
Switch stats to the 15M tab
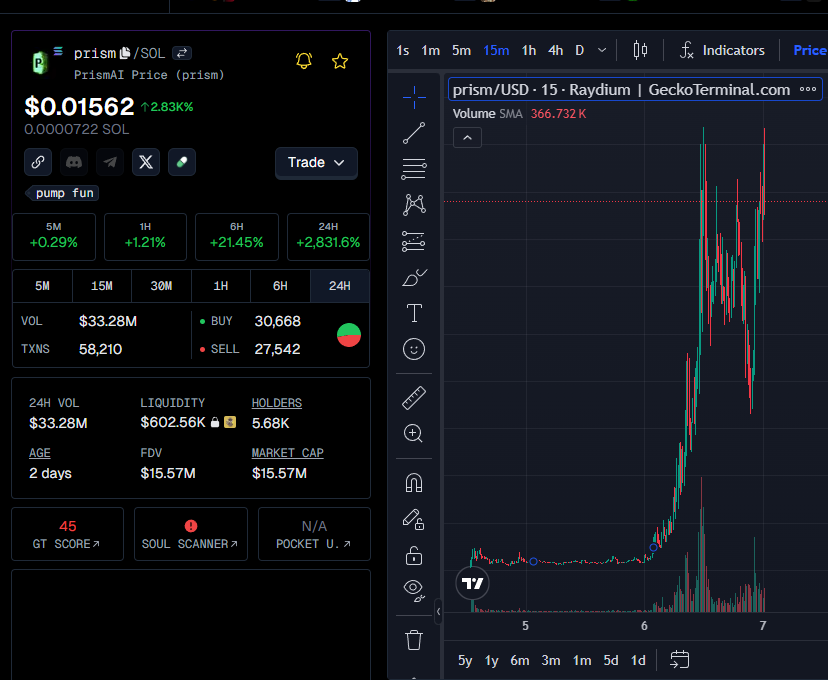(x=102, y=286)
